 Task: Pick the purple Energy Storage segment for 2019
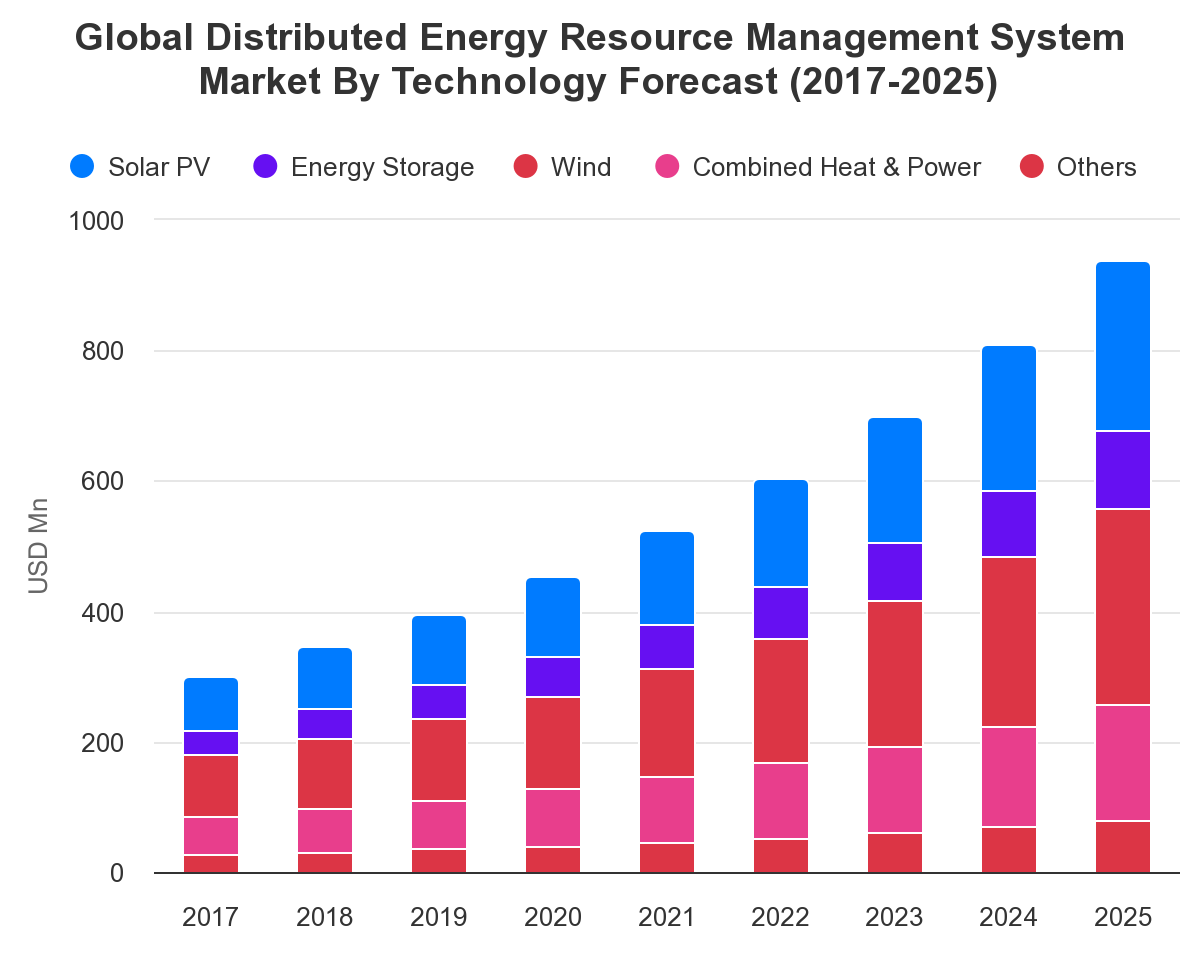[x=439, y=702]
